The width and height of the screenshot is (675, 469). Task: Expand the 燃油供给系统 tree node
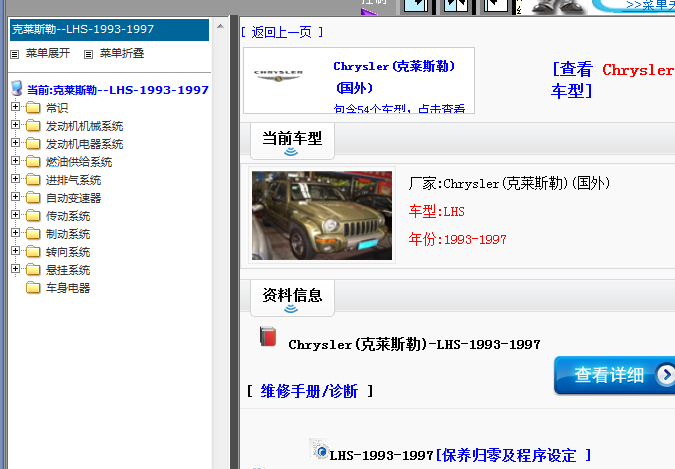coord(15,161)
